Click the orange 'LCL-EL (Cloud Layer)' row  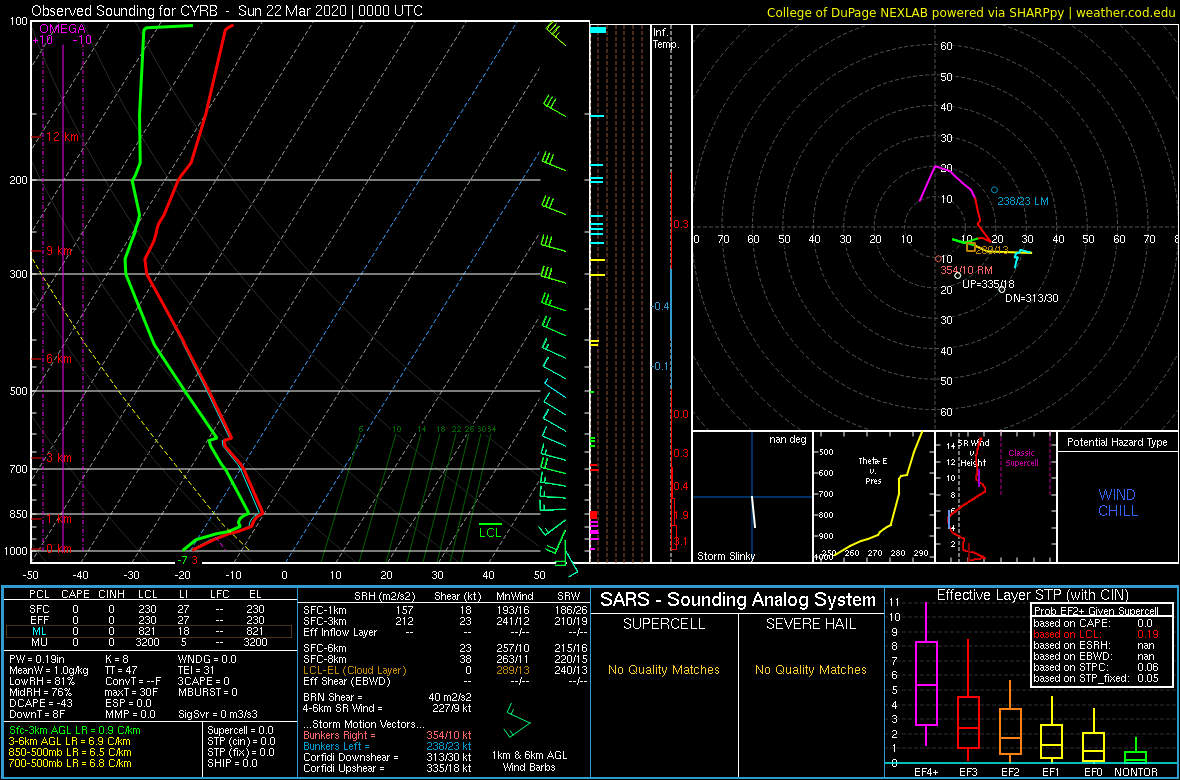click(x=445, y=671)
